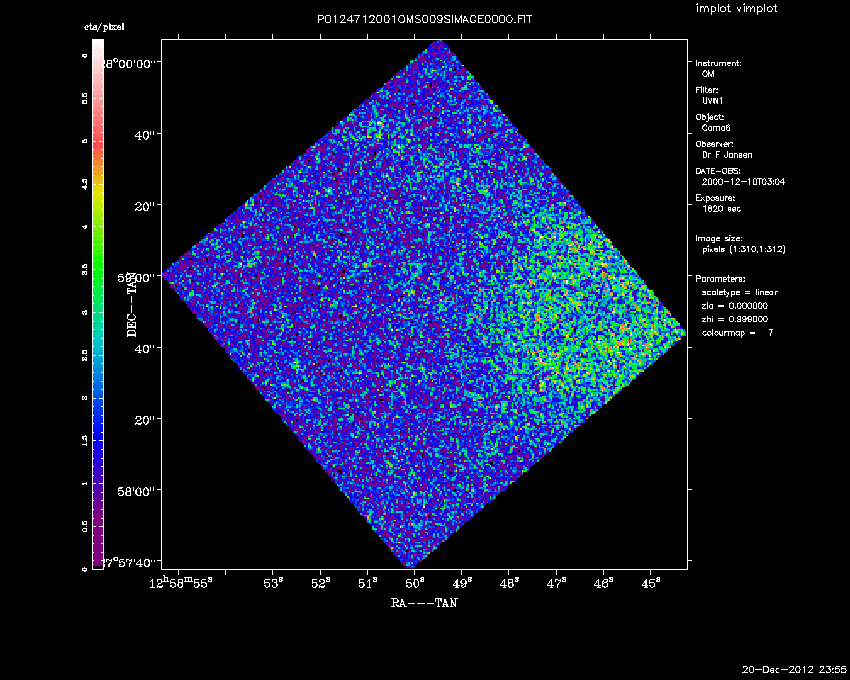Screen dimensions: 850x680
Task: Click the center of the diamond-shaped image
Action: tap(424, 304)
